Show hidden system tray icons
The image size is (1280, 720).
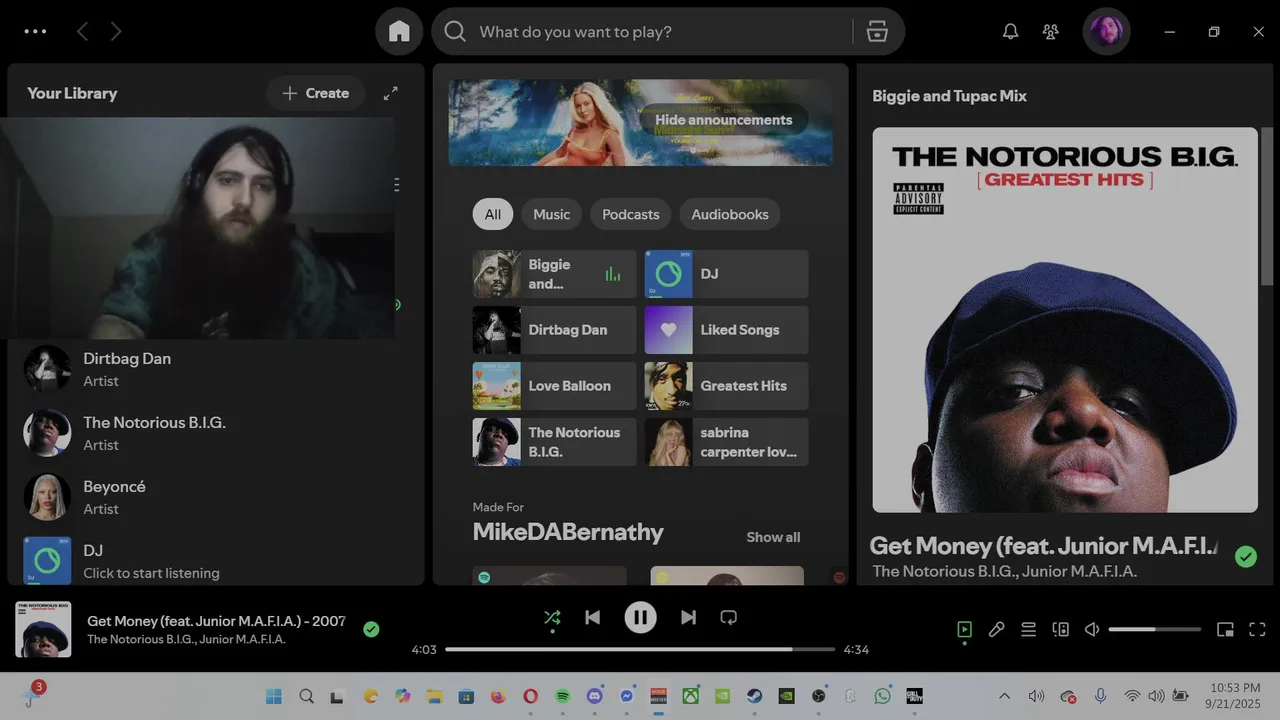coord(1004,696)
